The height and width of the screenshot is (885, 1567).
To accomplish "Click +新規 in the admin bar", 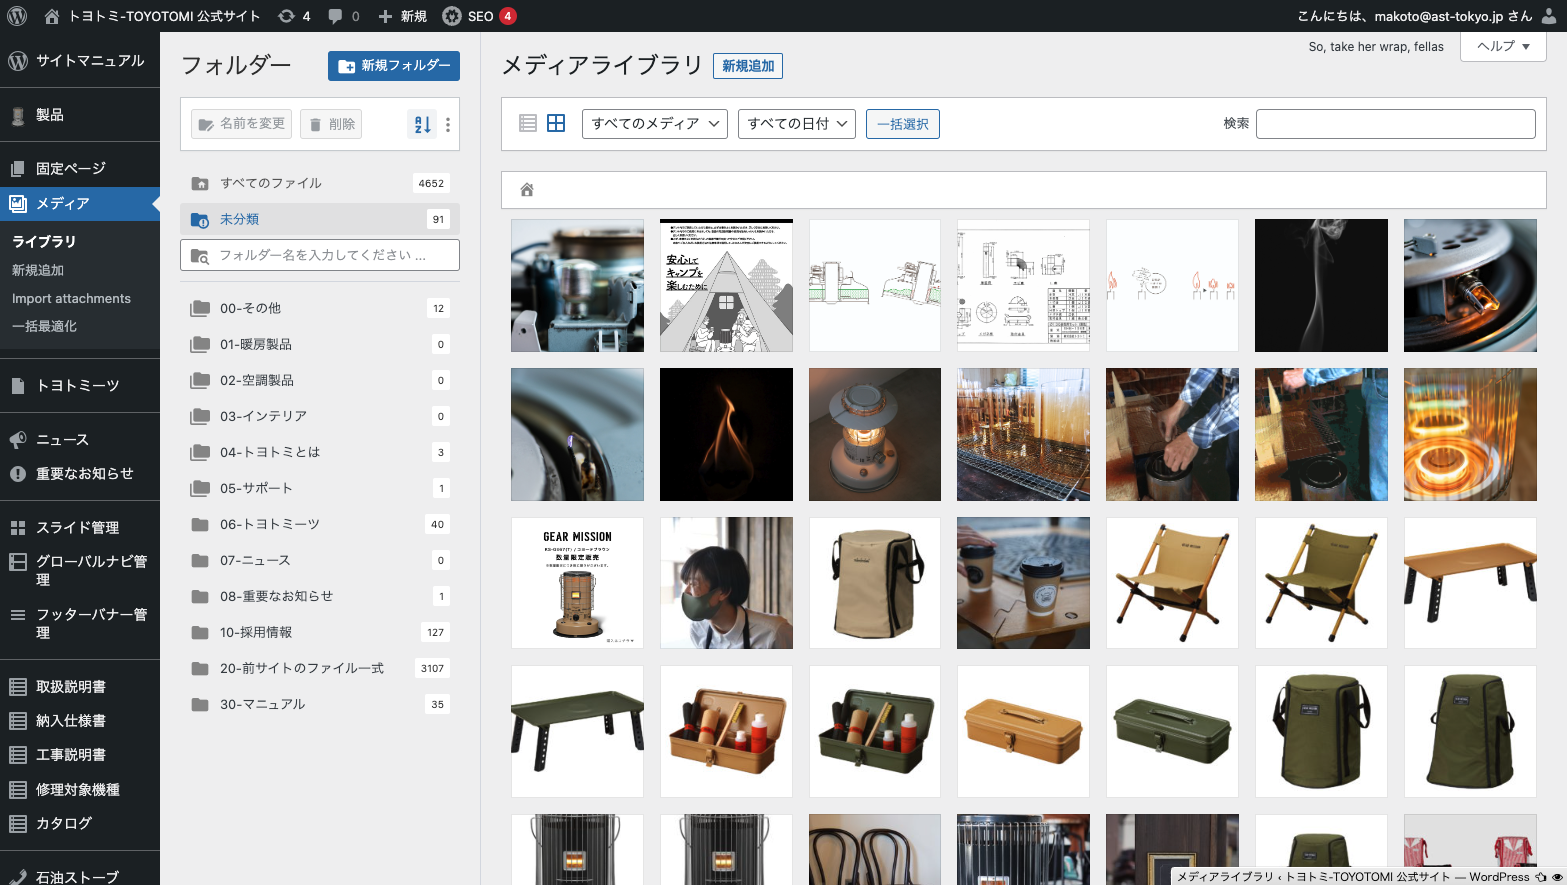I will point(402,16).
